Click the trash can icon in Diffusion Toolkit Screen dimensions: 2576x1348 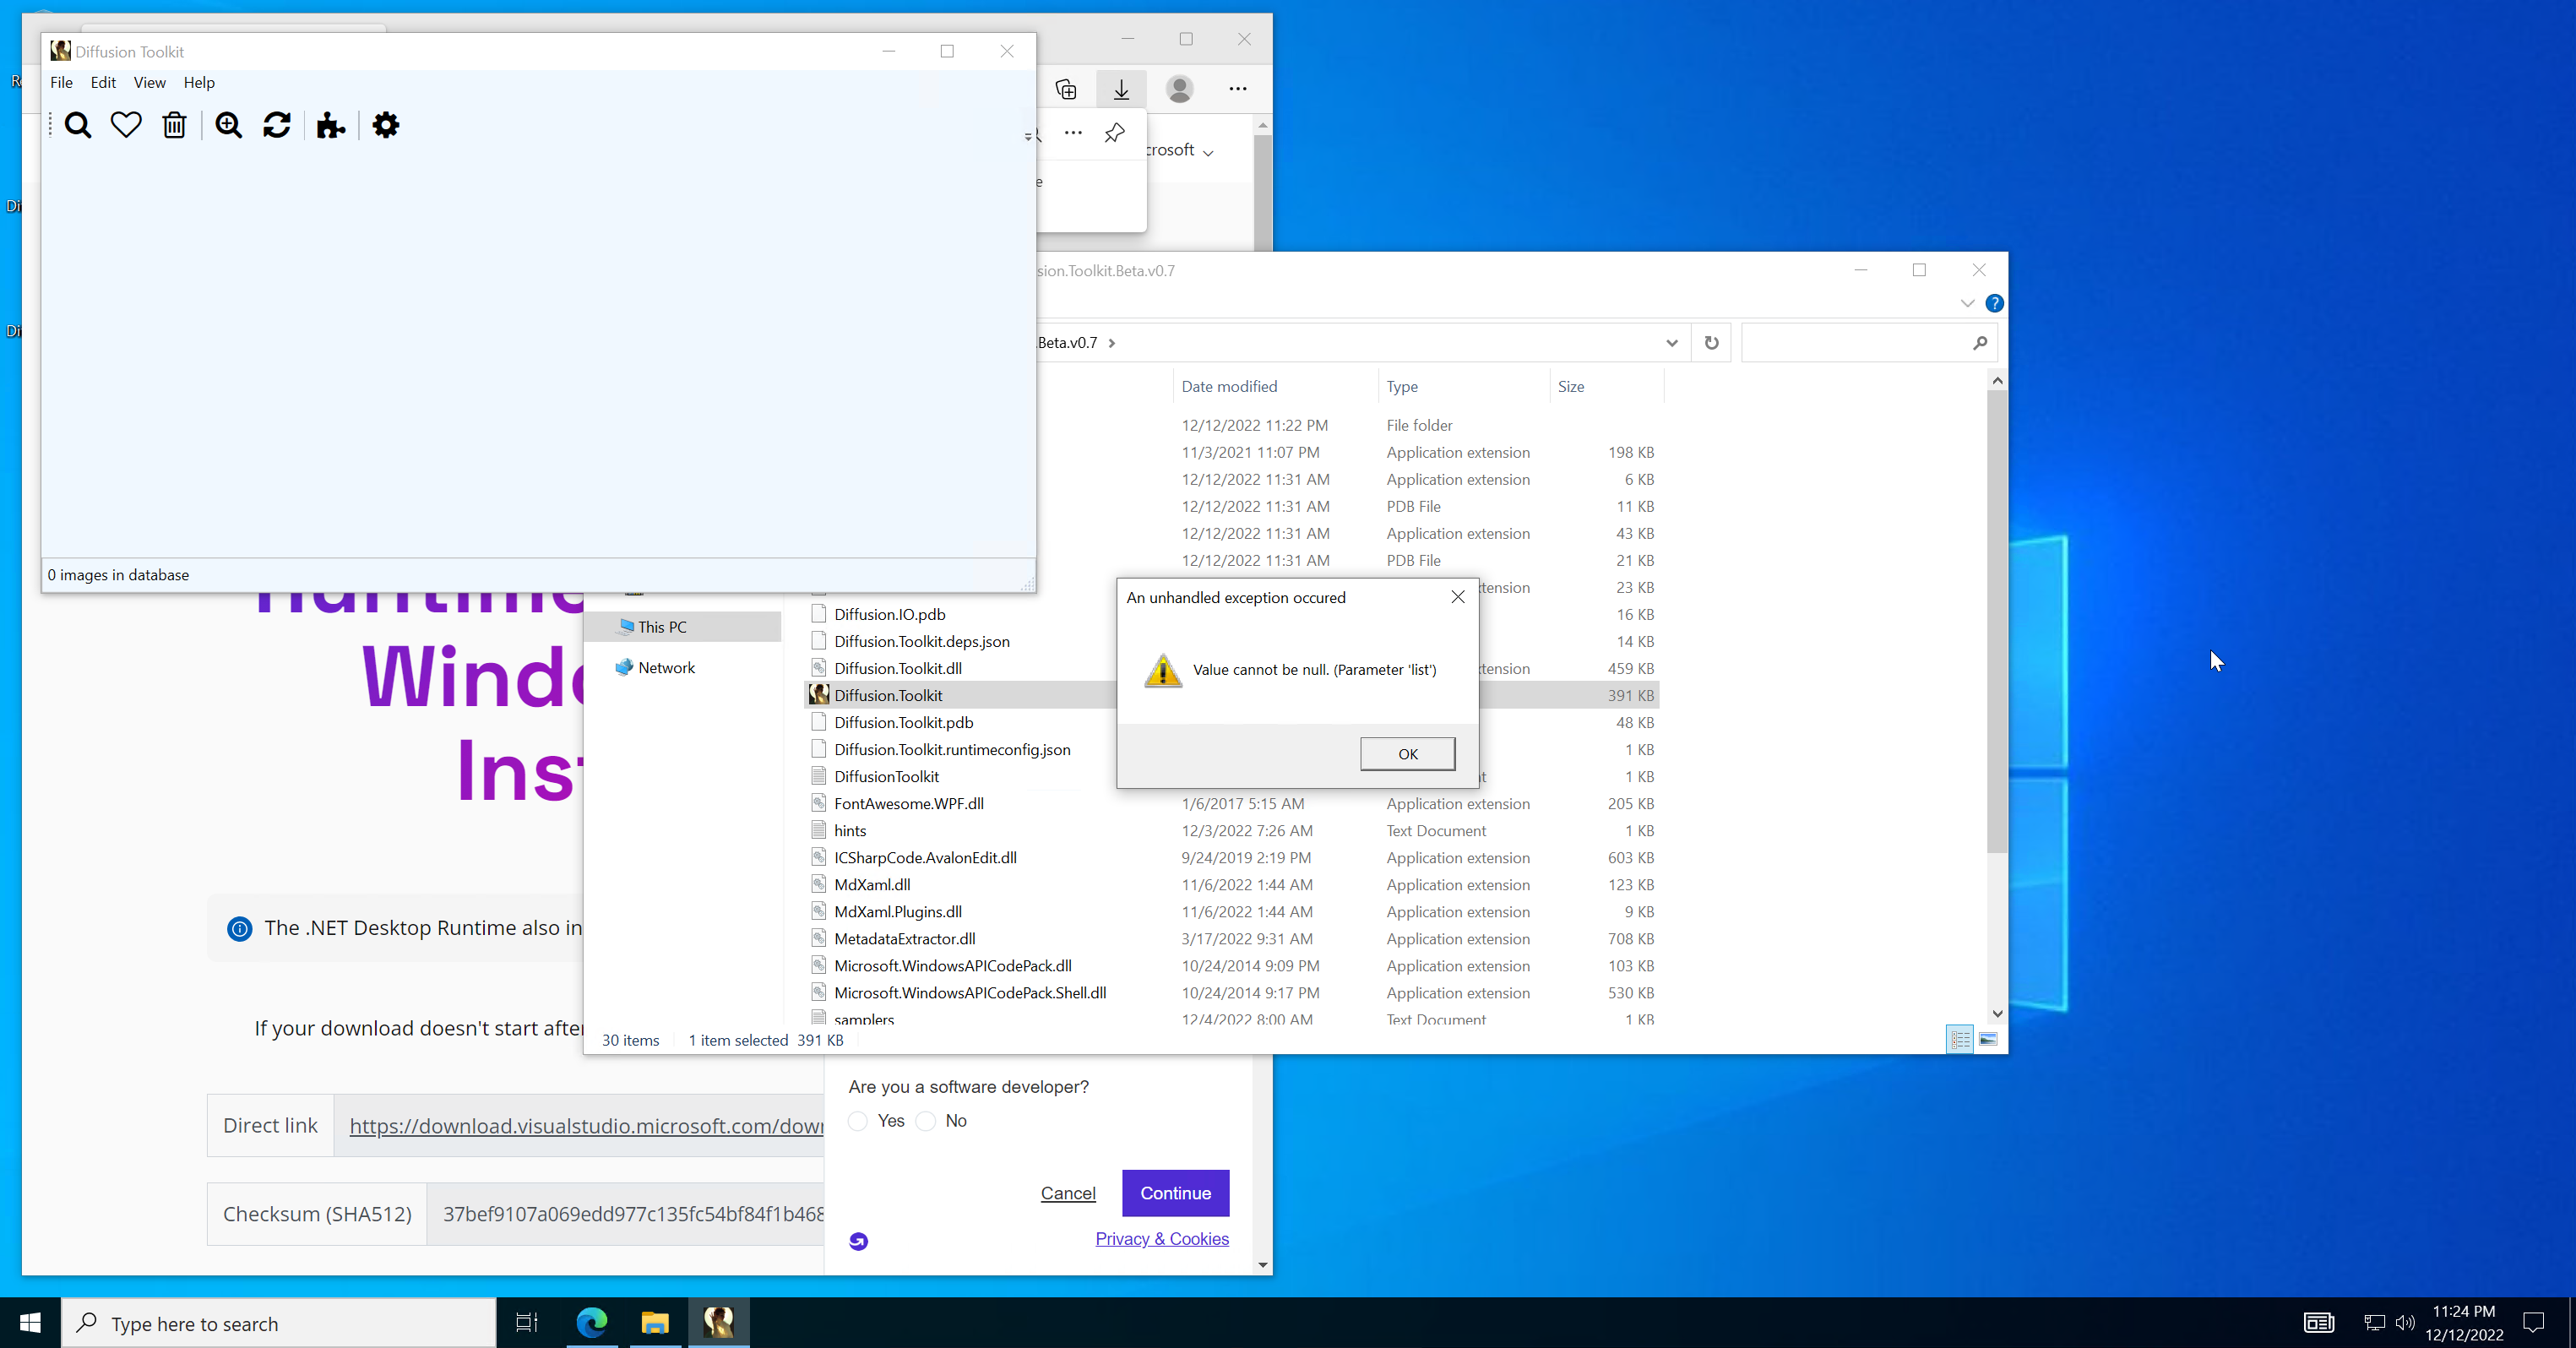click(175, 125)
